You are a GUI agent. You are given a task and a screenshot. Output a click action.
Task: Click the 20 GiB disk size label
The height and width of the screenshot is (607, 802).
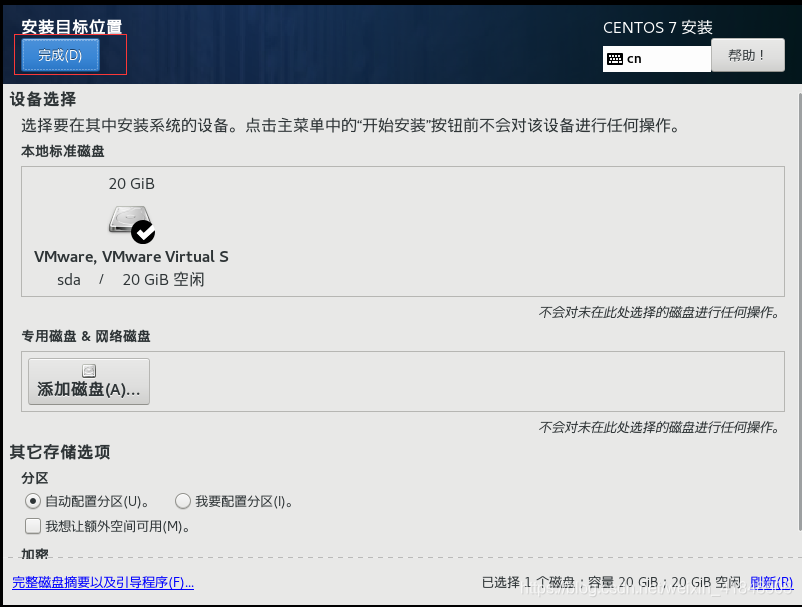click(x=131, y=184)
